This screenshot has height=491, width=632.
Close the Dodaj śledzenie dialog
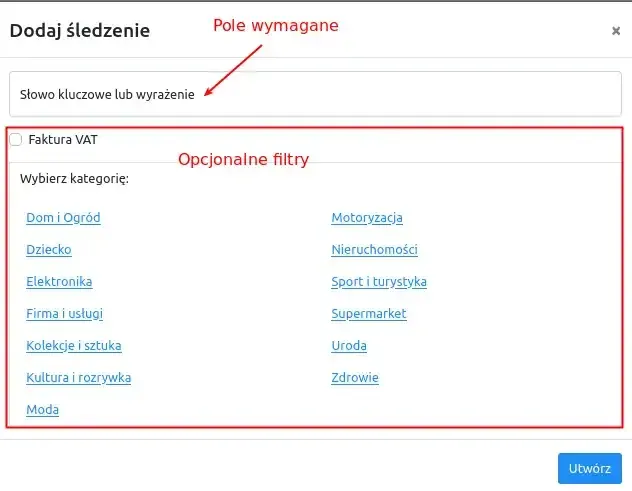(x=615, y=31)
